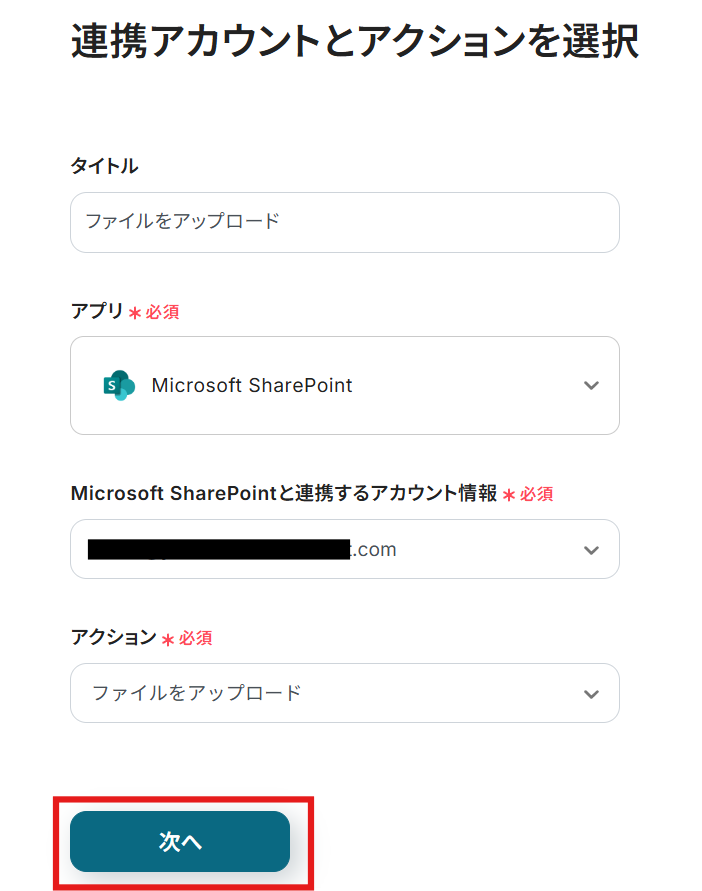Image resolution: width=702 pixels, height=891 pixels.
Task: Click the 必須 marker beside account info label
Action: point(537,494)
